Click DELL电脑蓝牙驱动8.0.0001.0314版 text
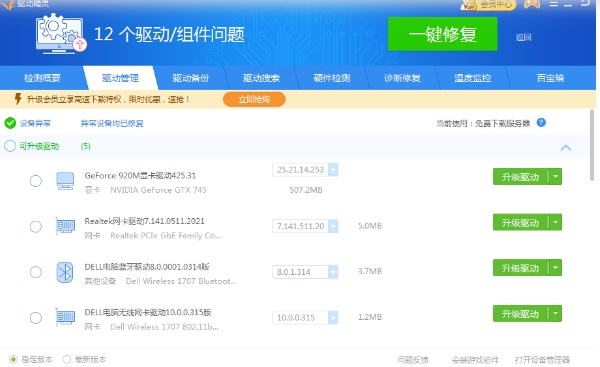600x367 pixels. point(147,267)
